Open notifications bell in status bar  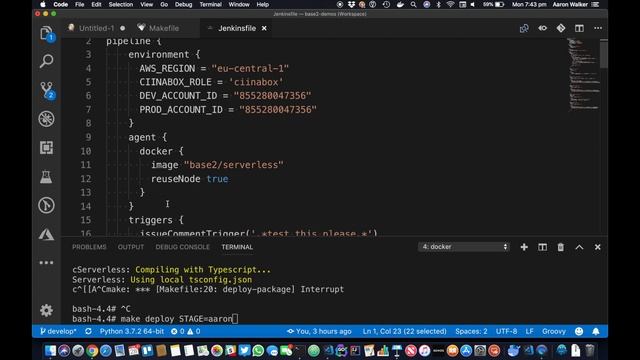click(x=596, y=331)
